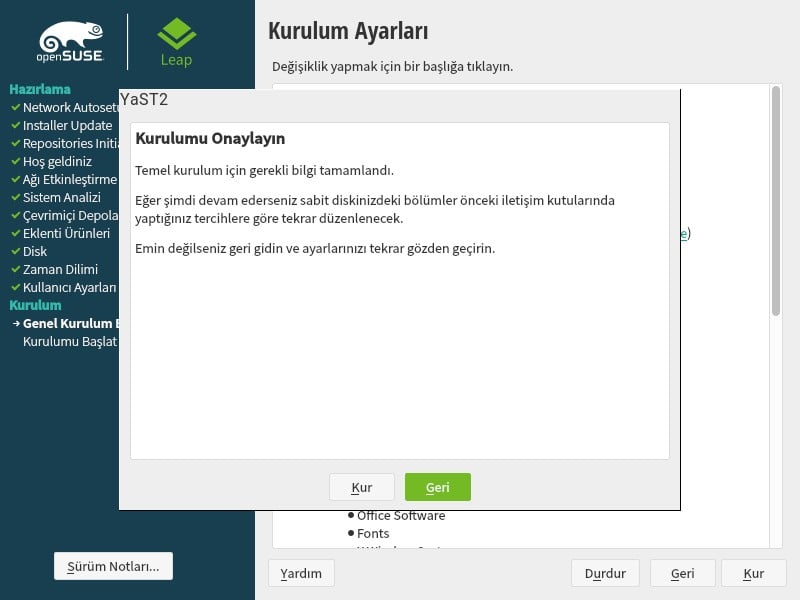Viewport: 800px width, 600px height.
Task: Confirm installation with dialog Kur button
Action: point(362,487)
